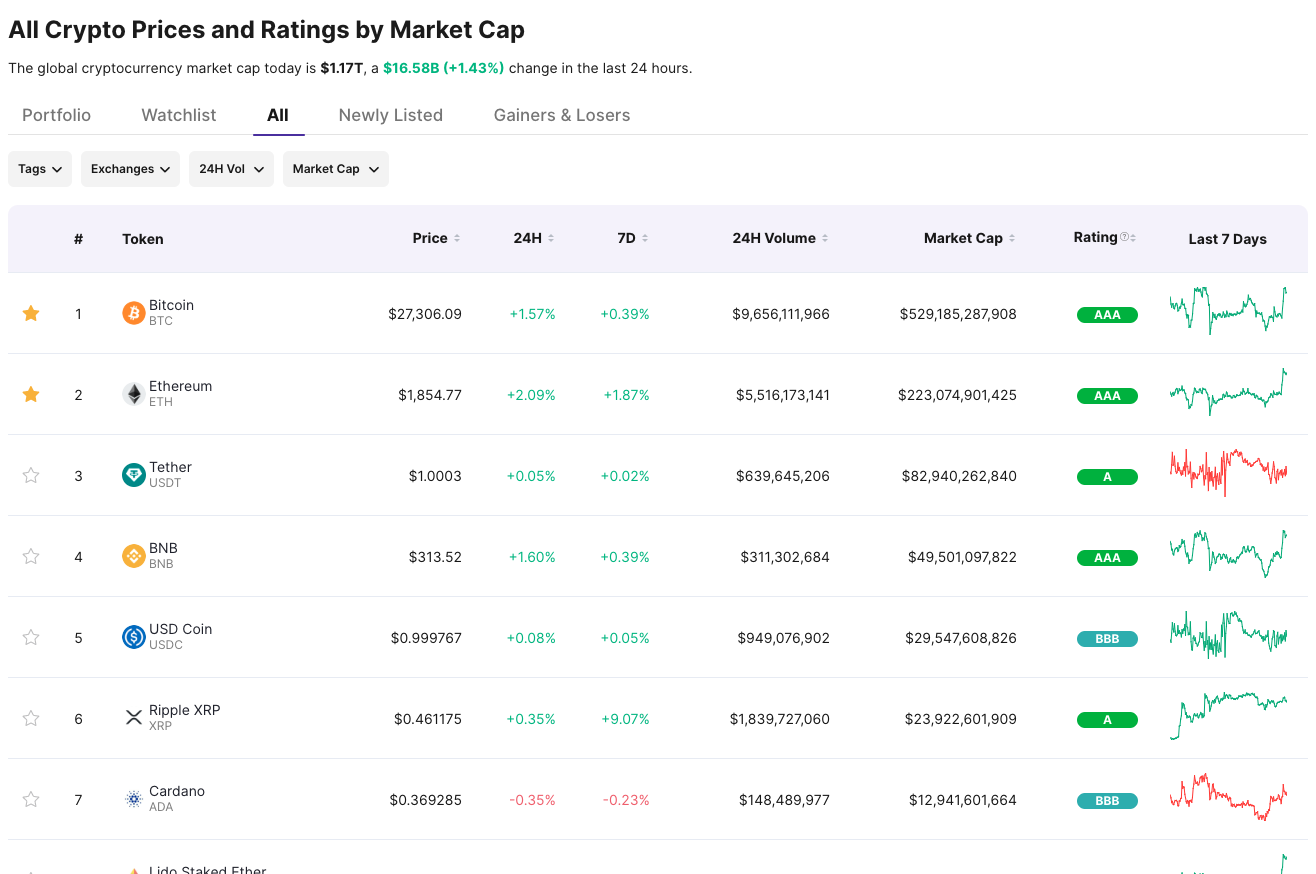Open the Market Cap filter dropdown
This screenshot has width=1316, height=874.
click(x=335, y=169)
